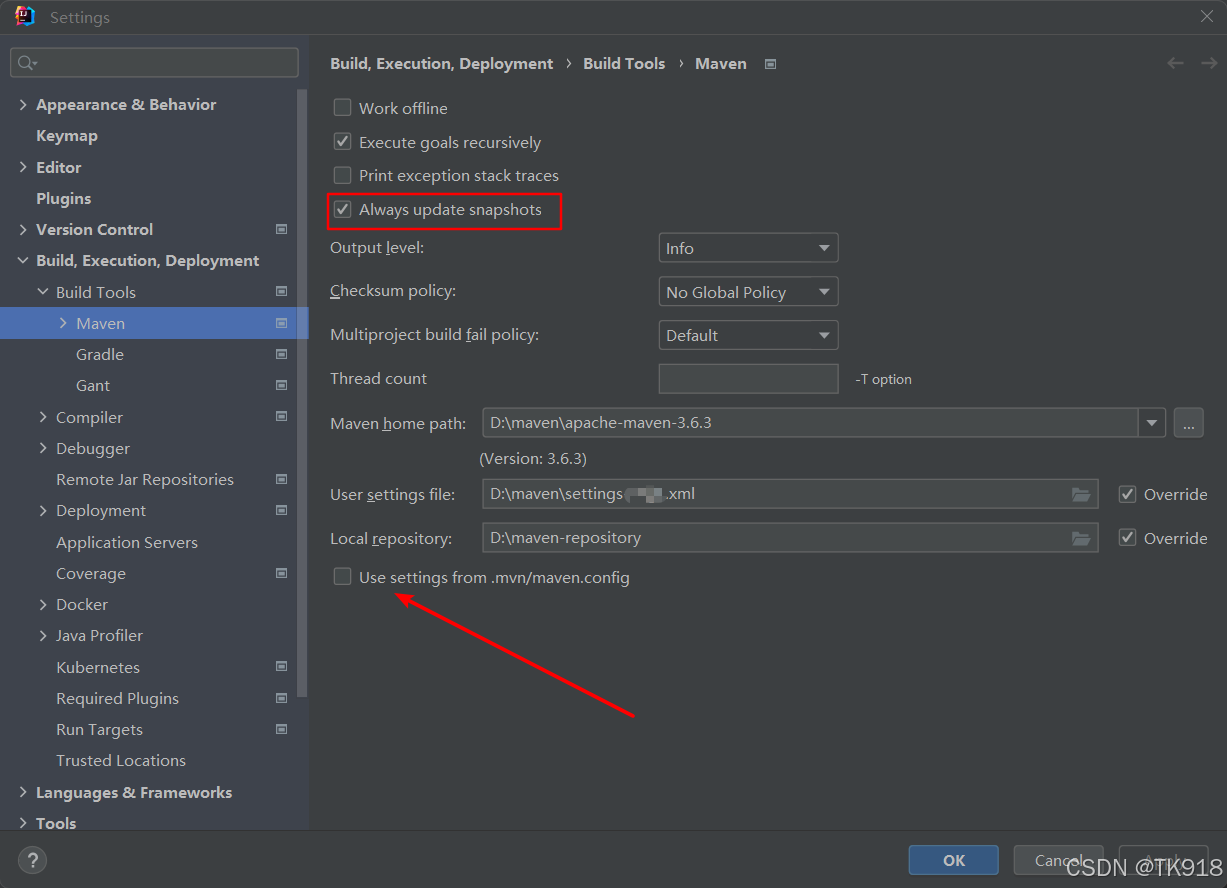Expand the Docker node
Viewport: 1227px width, 888px height.
point(43,604)
